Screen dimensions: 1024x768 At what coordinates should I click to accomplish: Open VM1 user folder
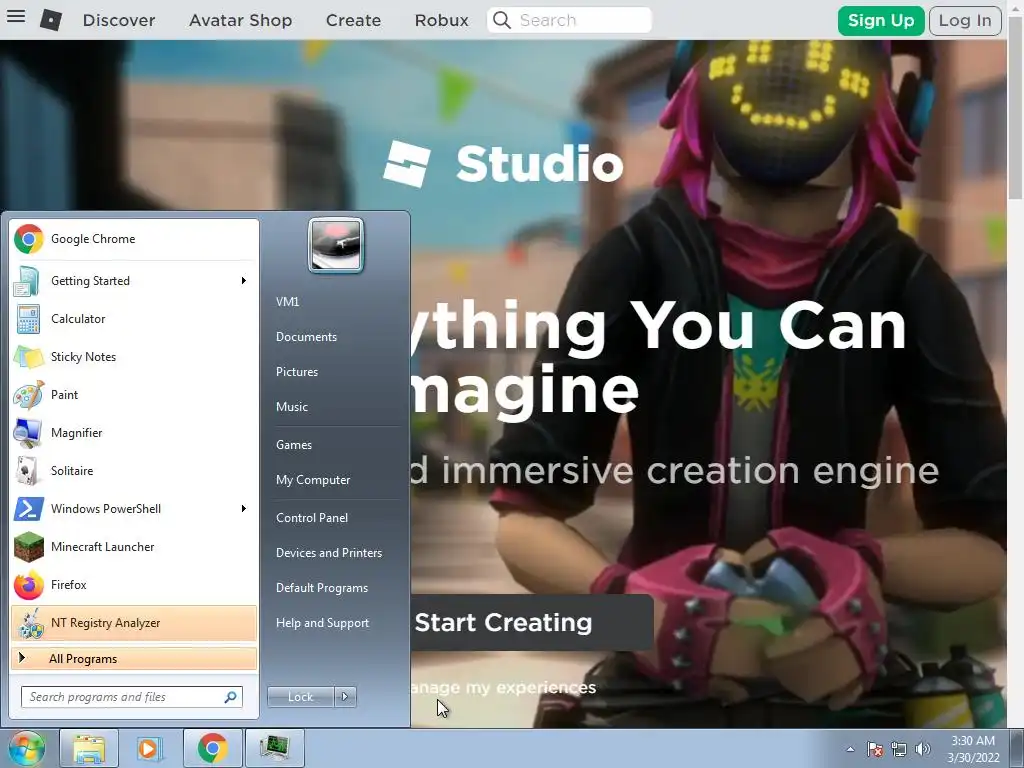[287, 302]
